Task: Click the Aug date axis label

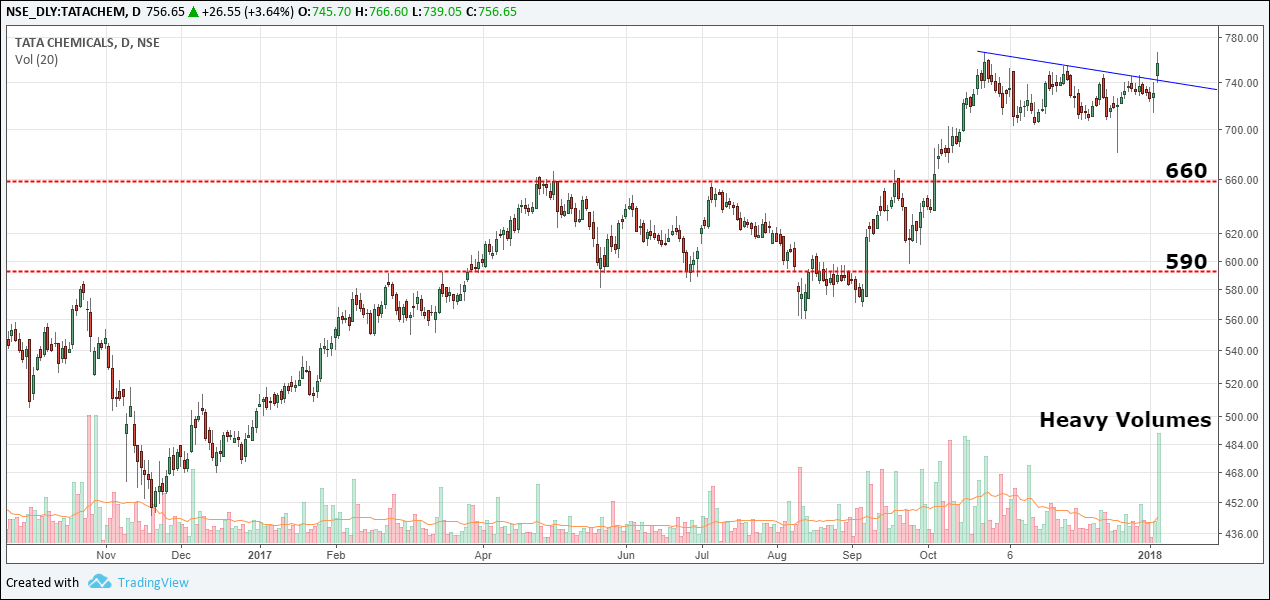Action: pyautogui.click(x=777, y=554)
